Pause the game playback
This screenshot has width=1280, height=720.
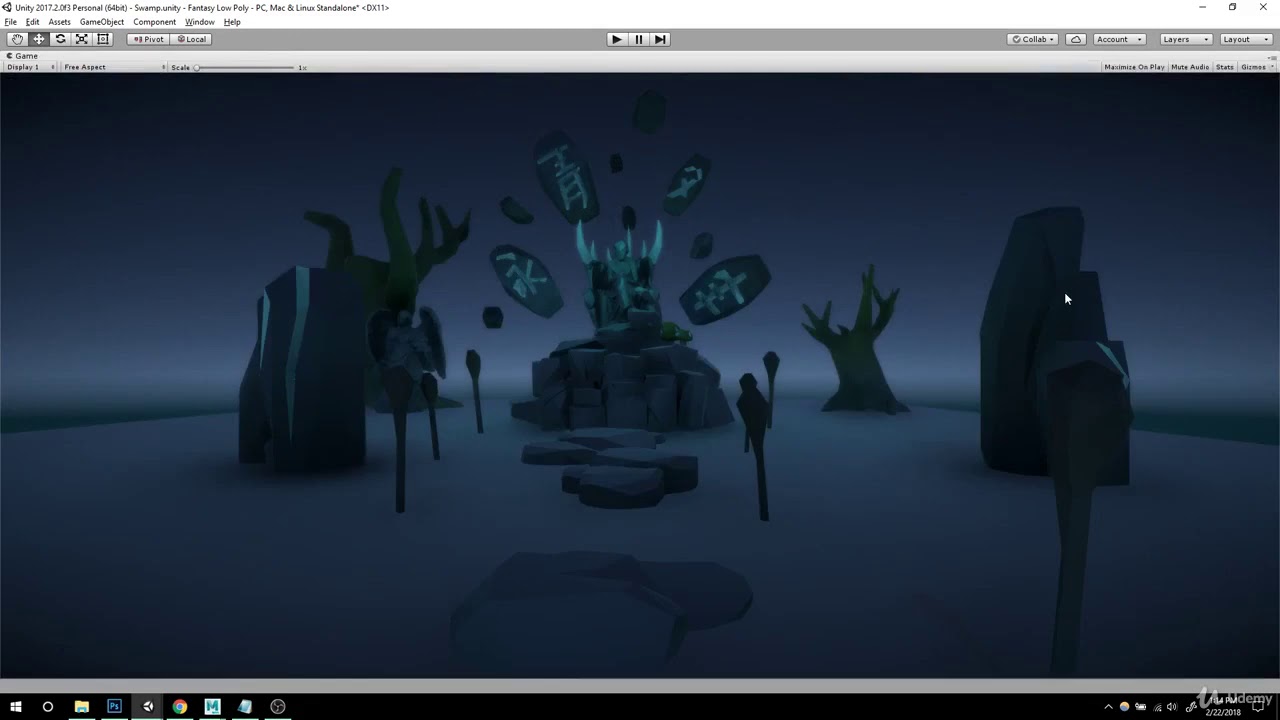(639, 39)
